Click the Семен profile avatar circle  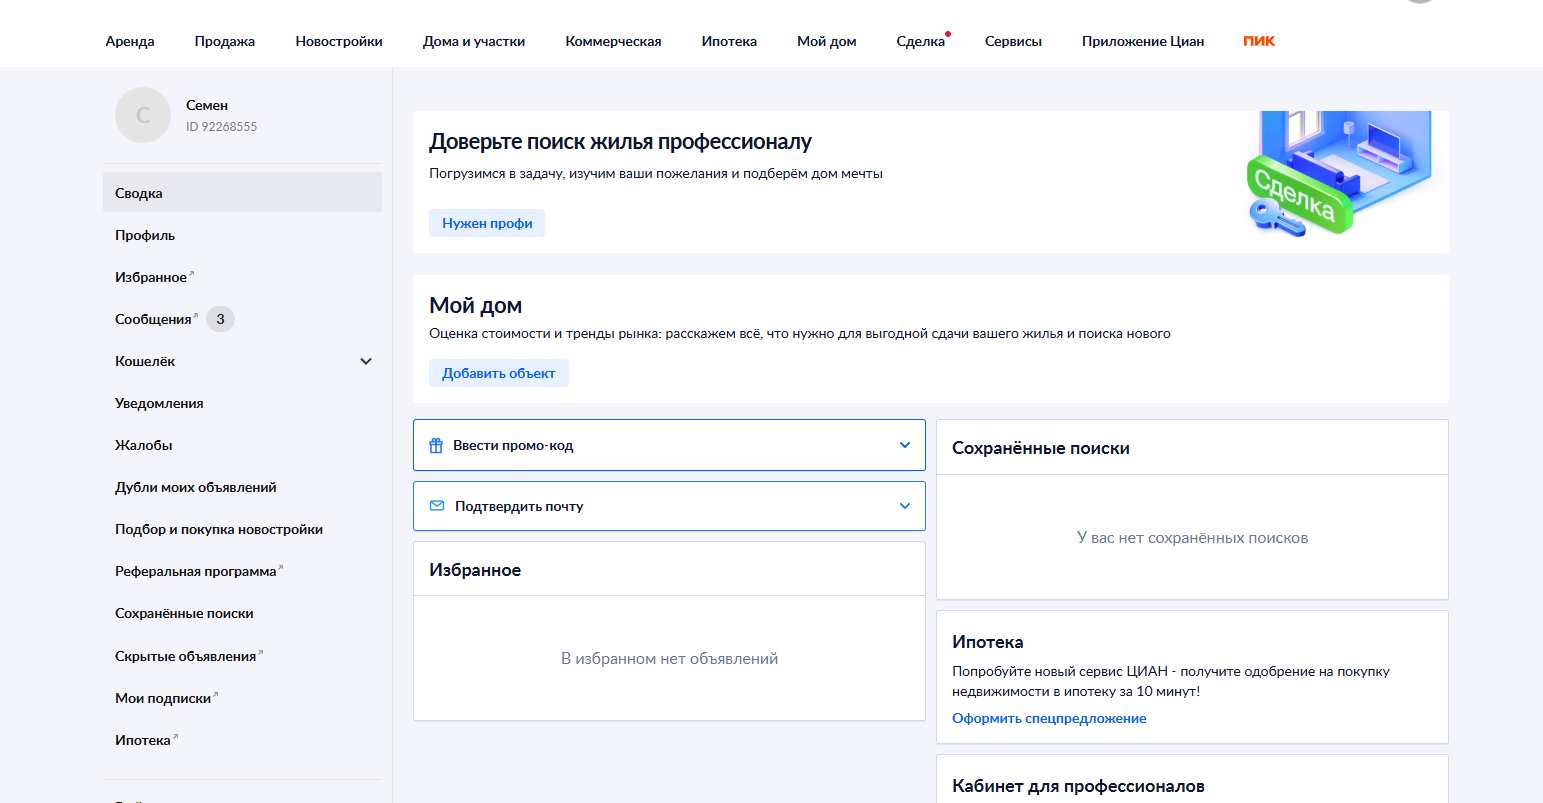tap(143, 115)
